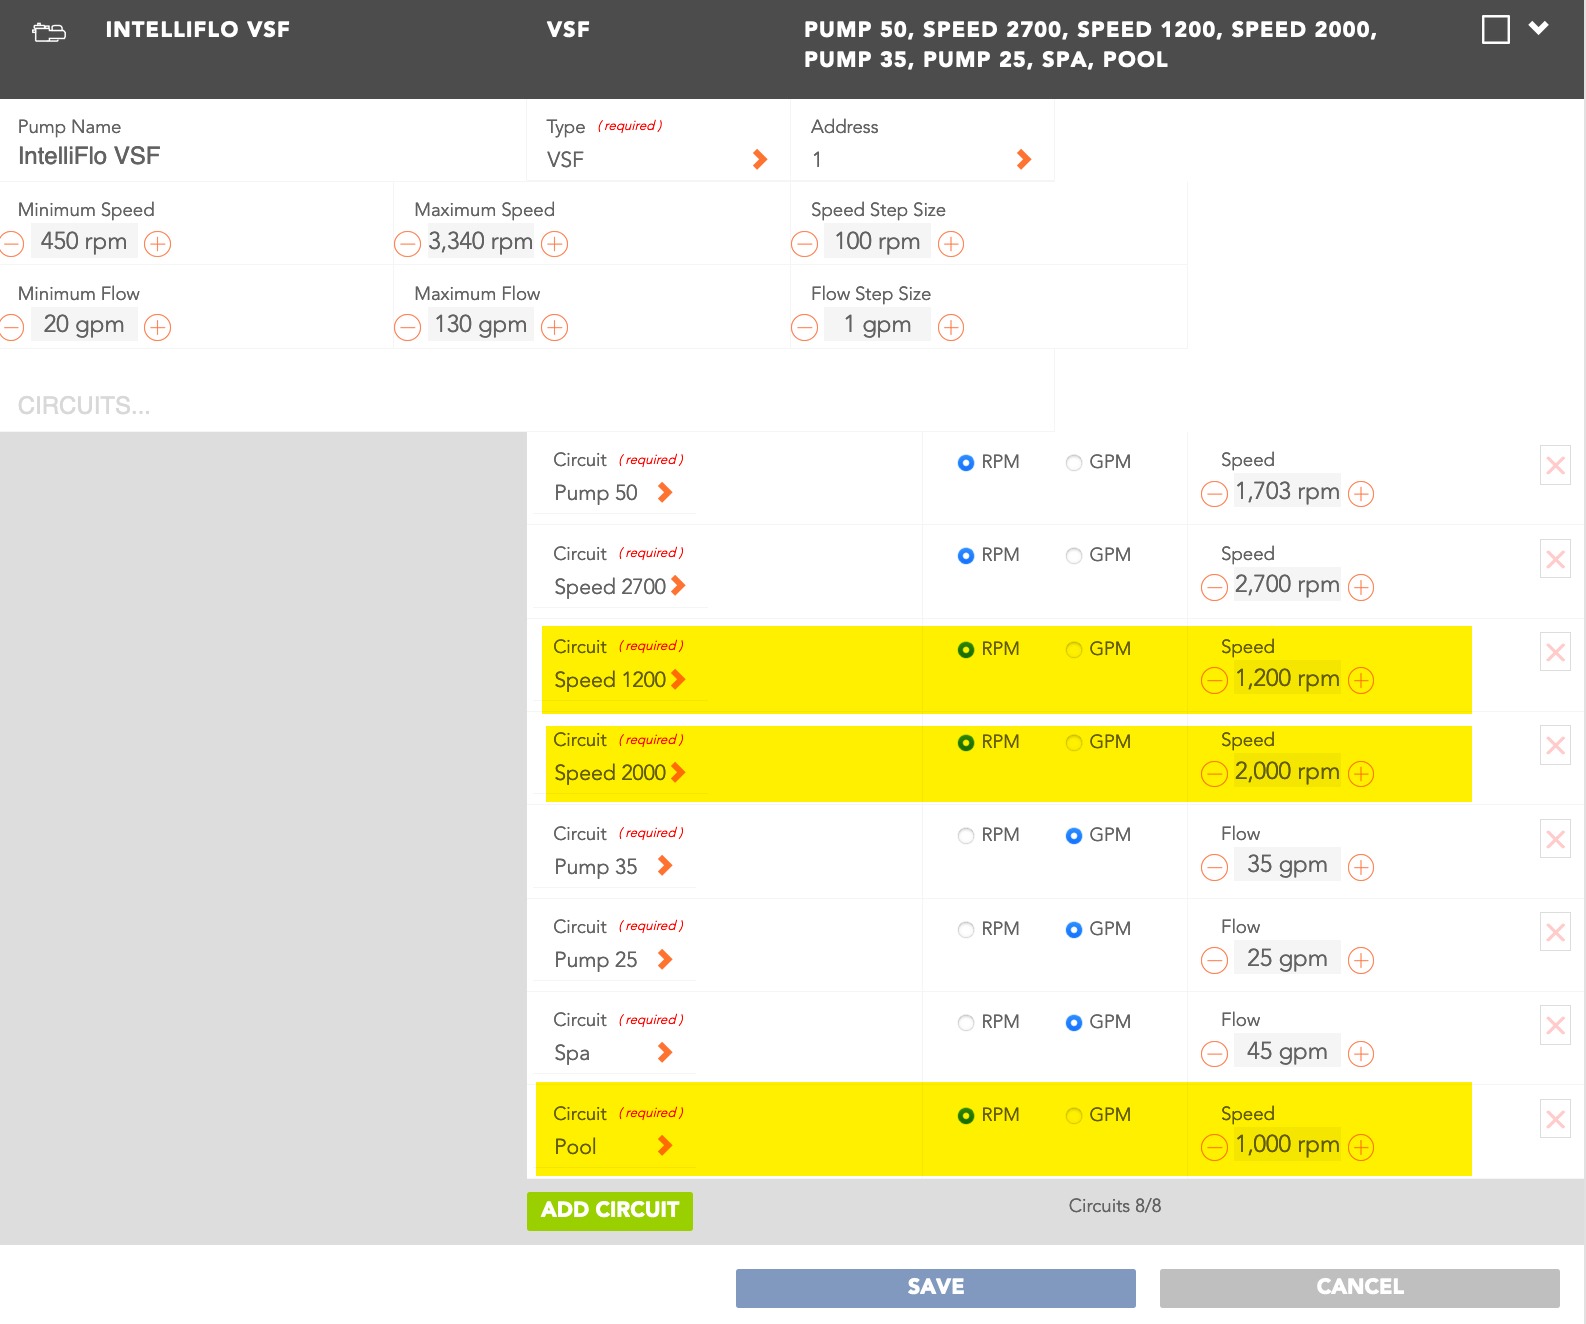Decrease Minimum Flow with minus icon
Viewport: 1586px width, 1324px height.
[x=11, y=327]
